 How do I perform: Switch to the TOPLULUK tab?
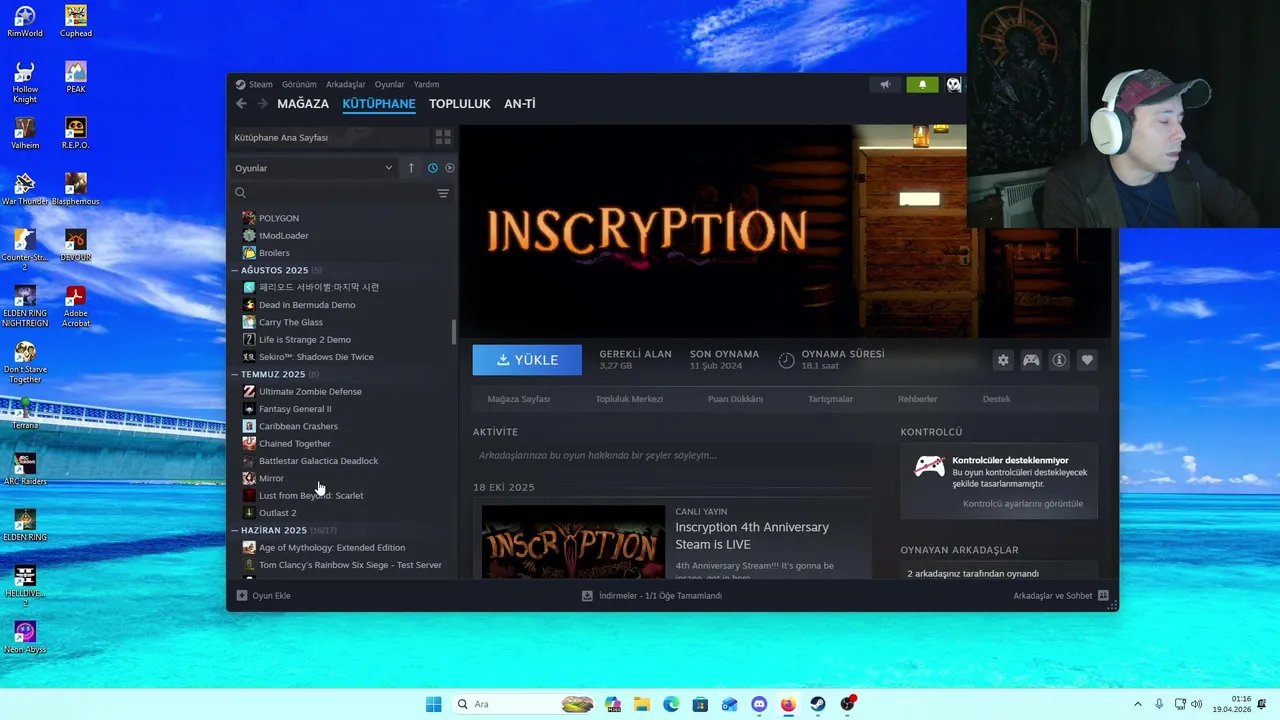(460, 104)
